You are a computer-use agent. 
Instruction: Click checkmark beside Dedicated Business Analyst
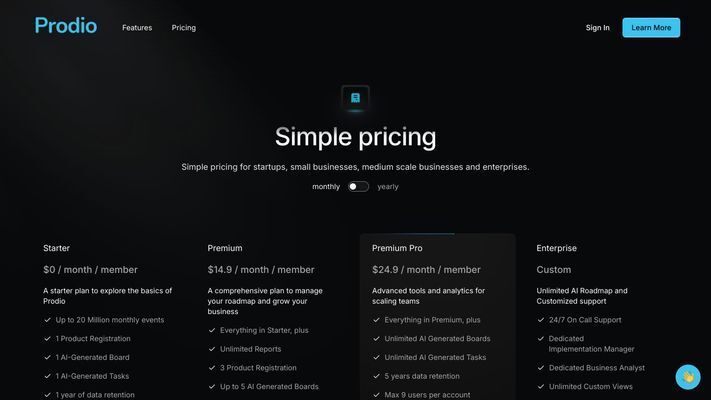tap(541, 367)
